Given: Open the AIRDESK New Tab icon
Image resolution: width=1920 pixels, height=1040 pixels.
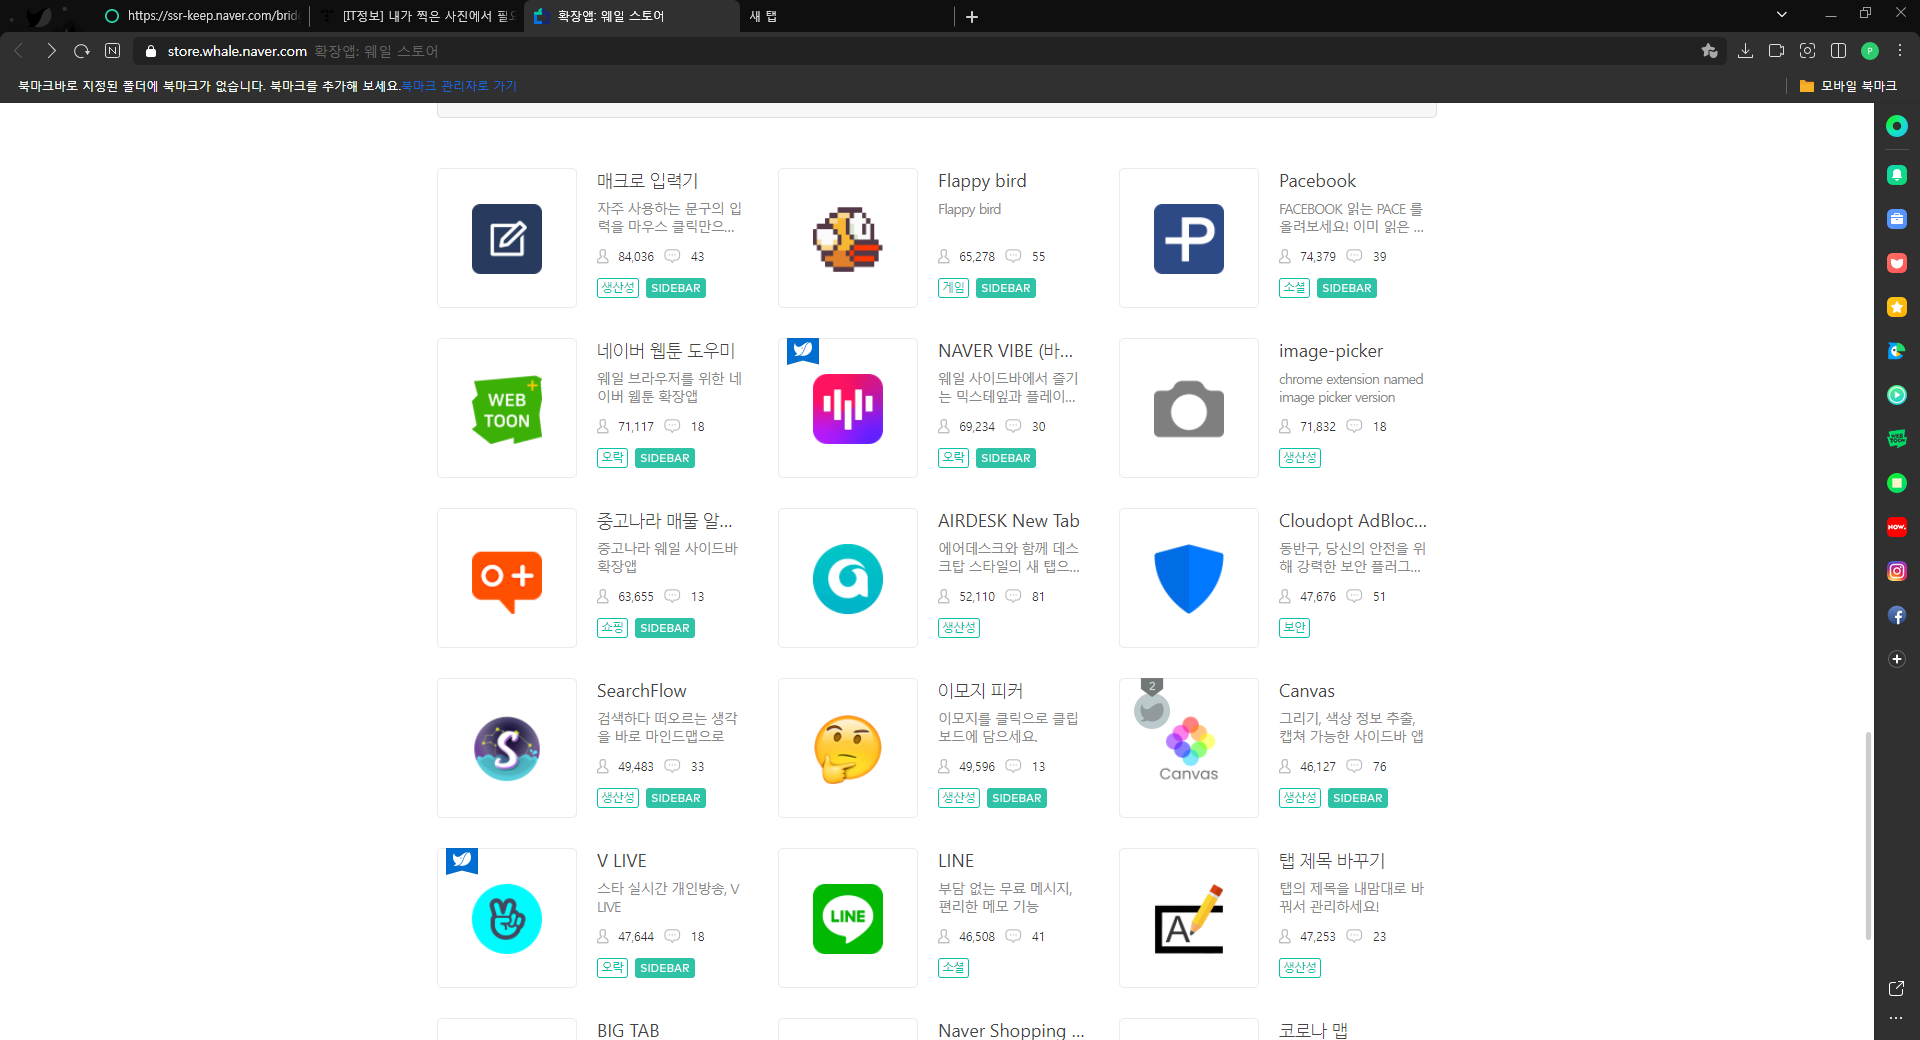Looking at the screenshot, I should pos(848,579).
